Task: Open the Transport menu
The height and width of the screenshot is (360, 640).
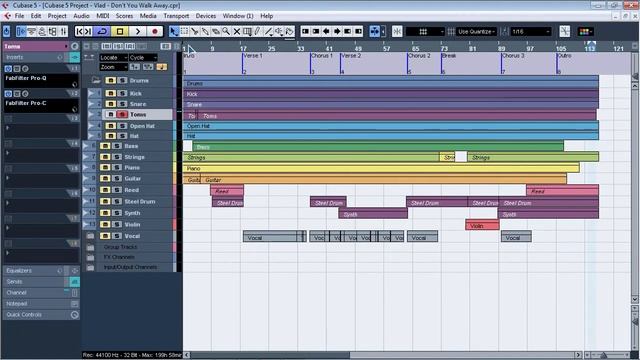Action: point(176,16)
